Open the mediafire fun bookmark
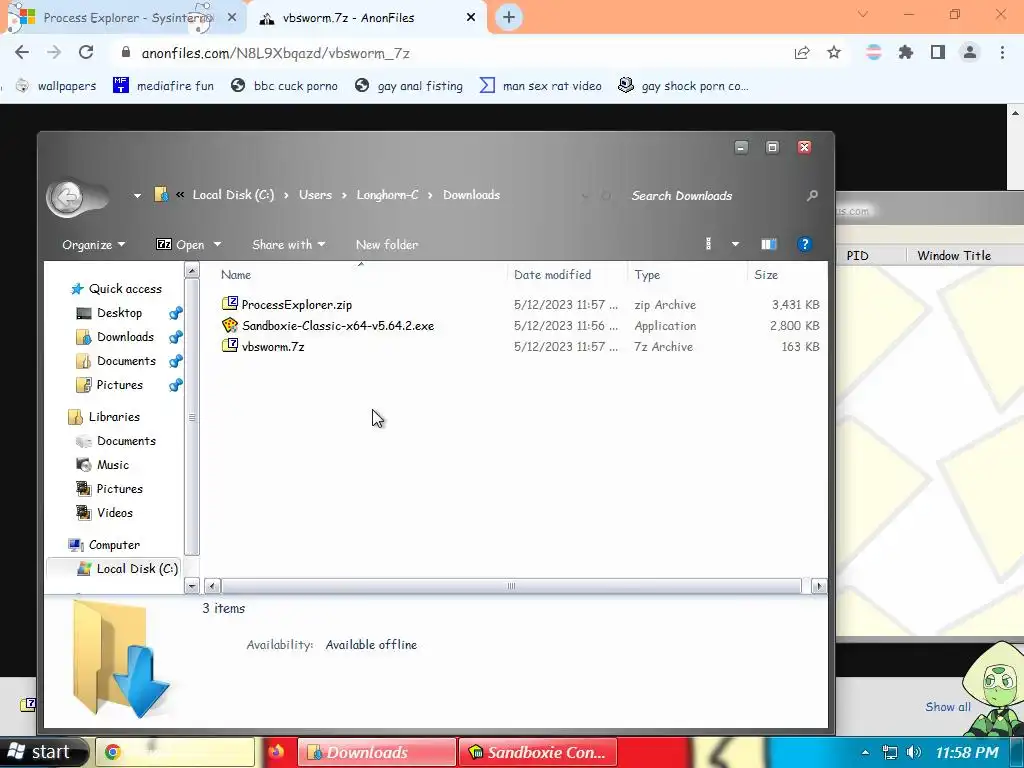 [x=163, y=86]
